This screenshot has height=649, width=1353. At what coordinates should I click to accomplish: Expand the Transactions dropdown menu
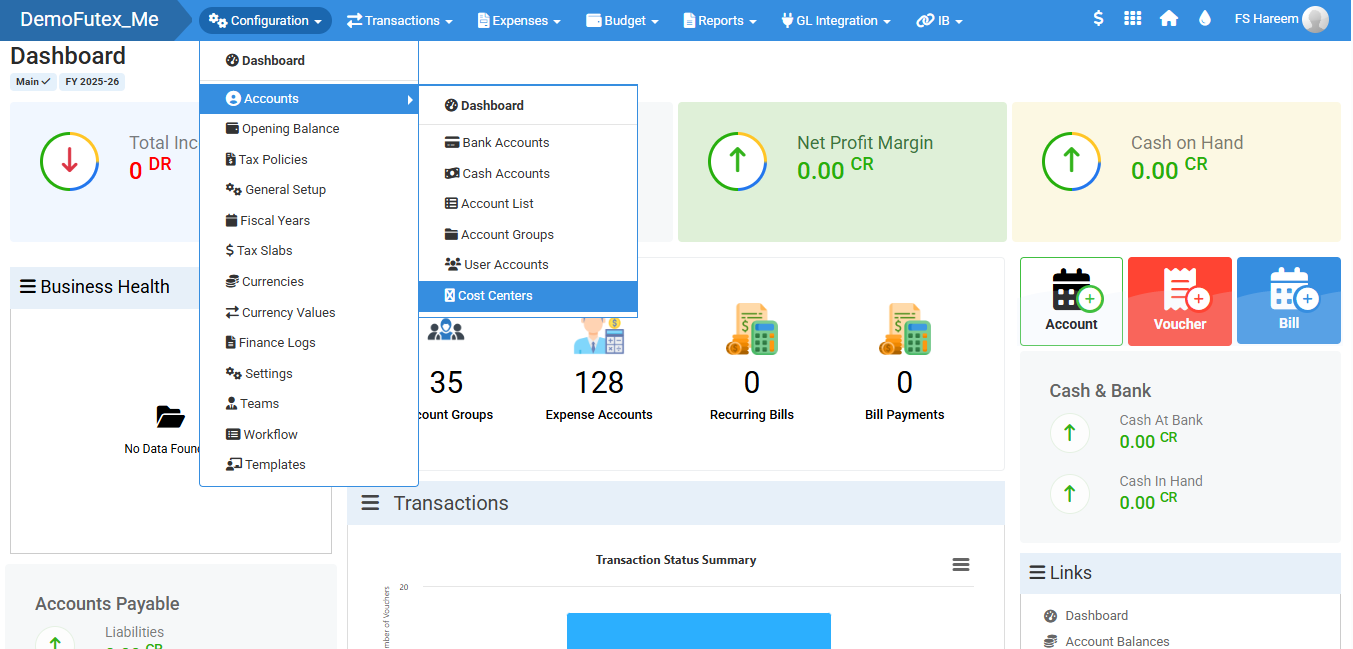tap(400, 20)
